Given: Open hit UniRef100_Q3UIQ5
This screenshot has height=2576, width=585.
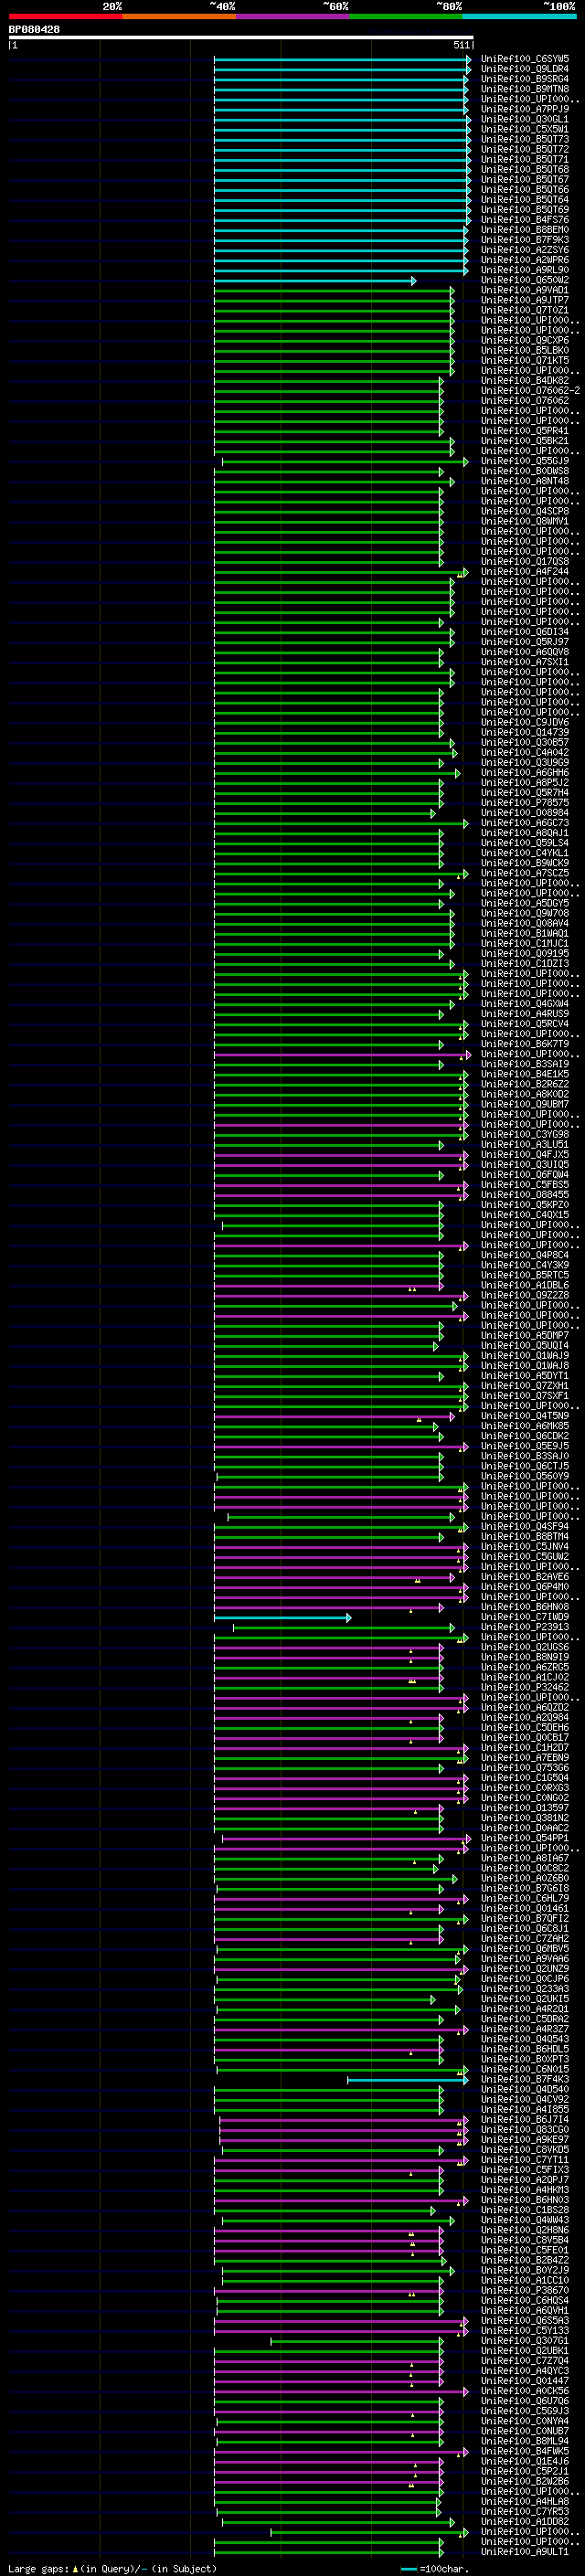Looking at the screenshot, I should point(525,1164).
